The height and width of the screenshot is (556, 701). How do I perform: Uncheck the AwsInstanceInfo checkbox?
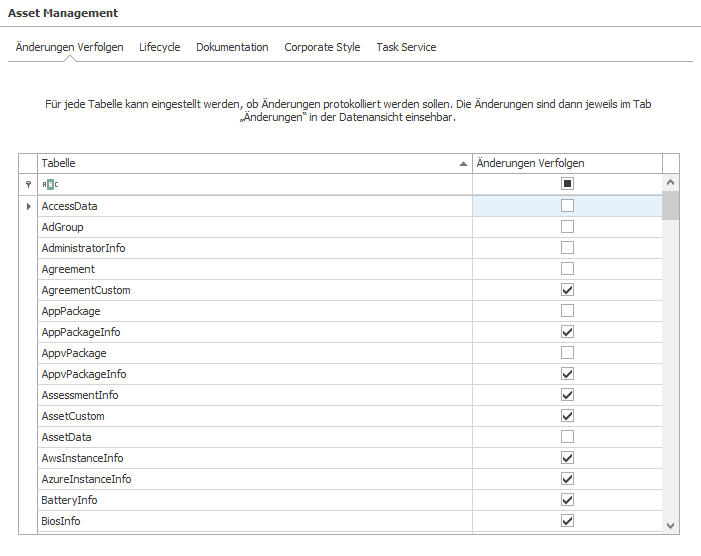click(567, 458)
